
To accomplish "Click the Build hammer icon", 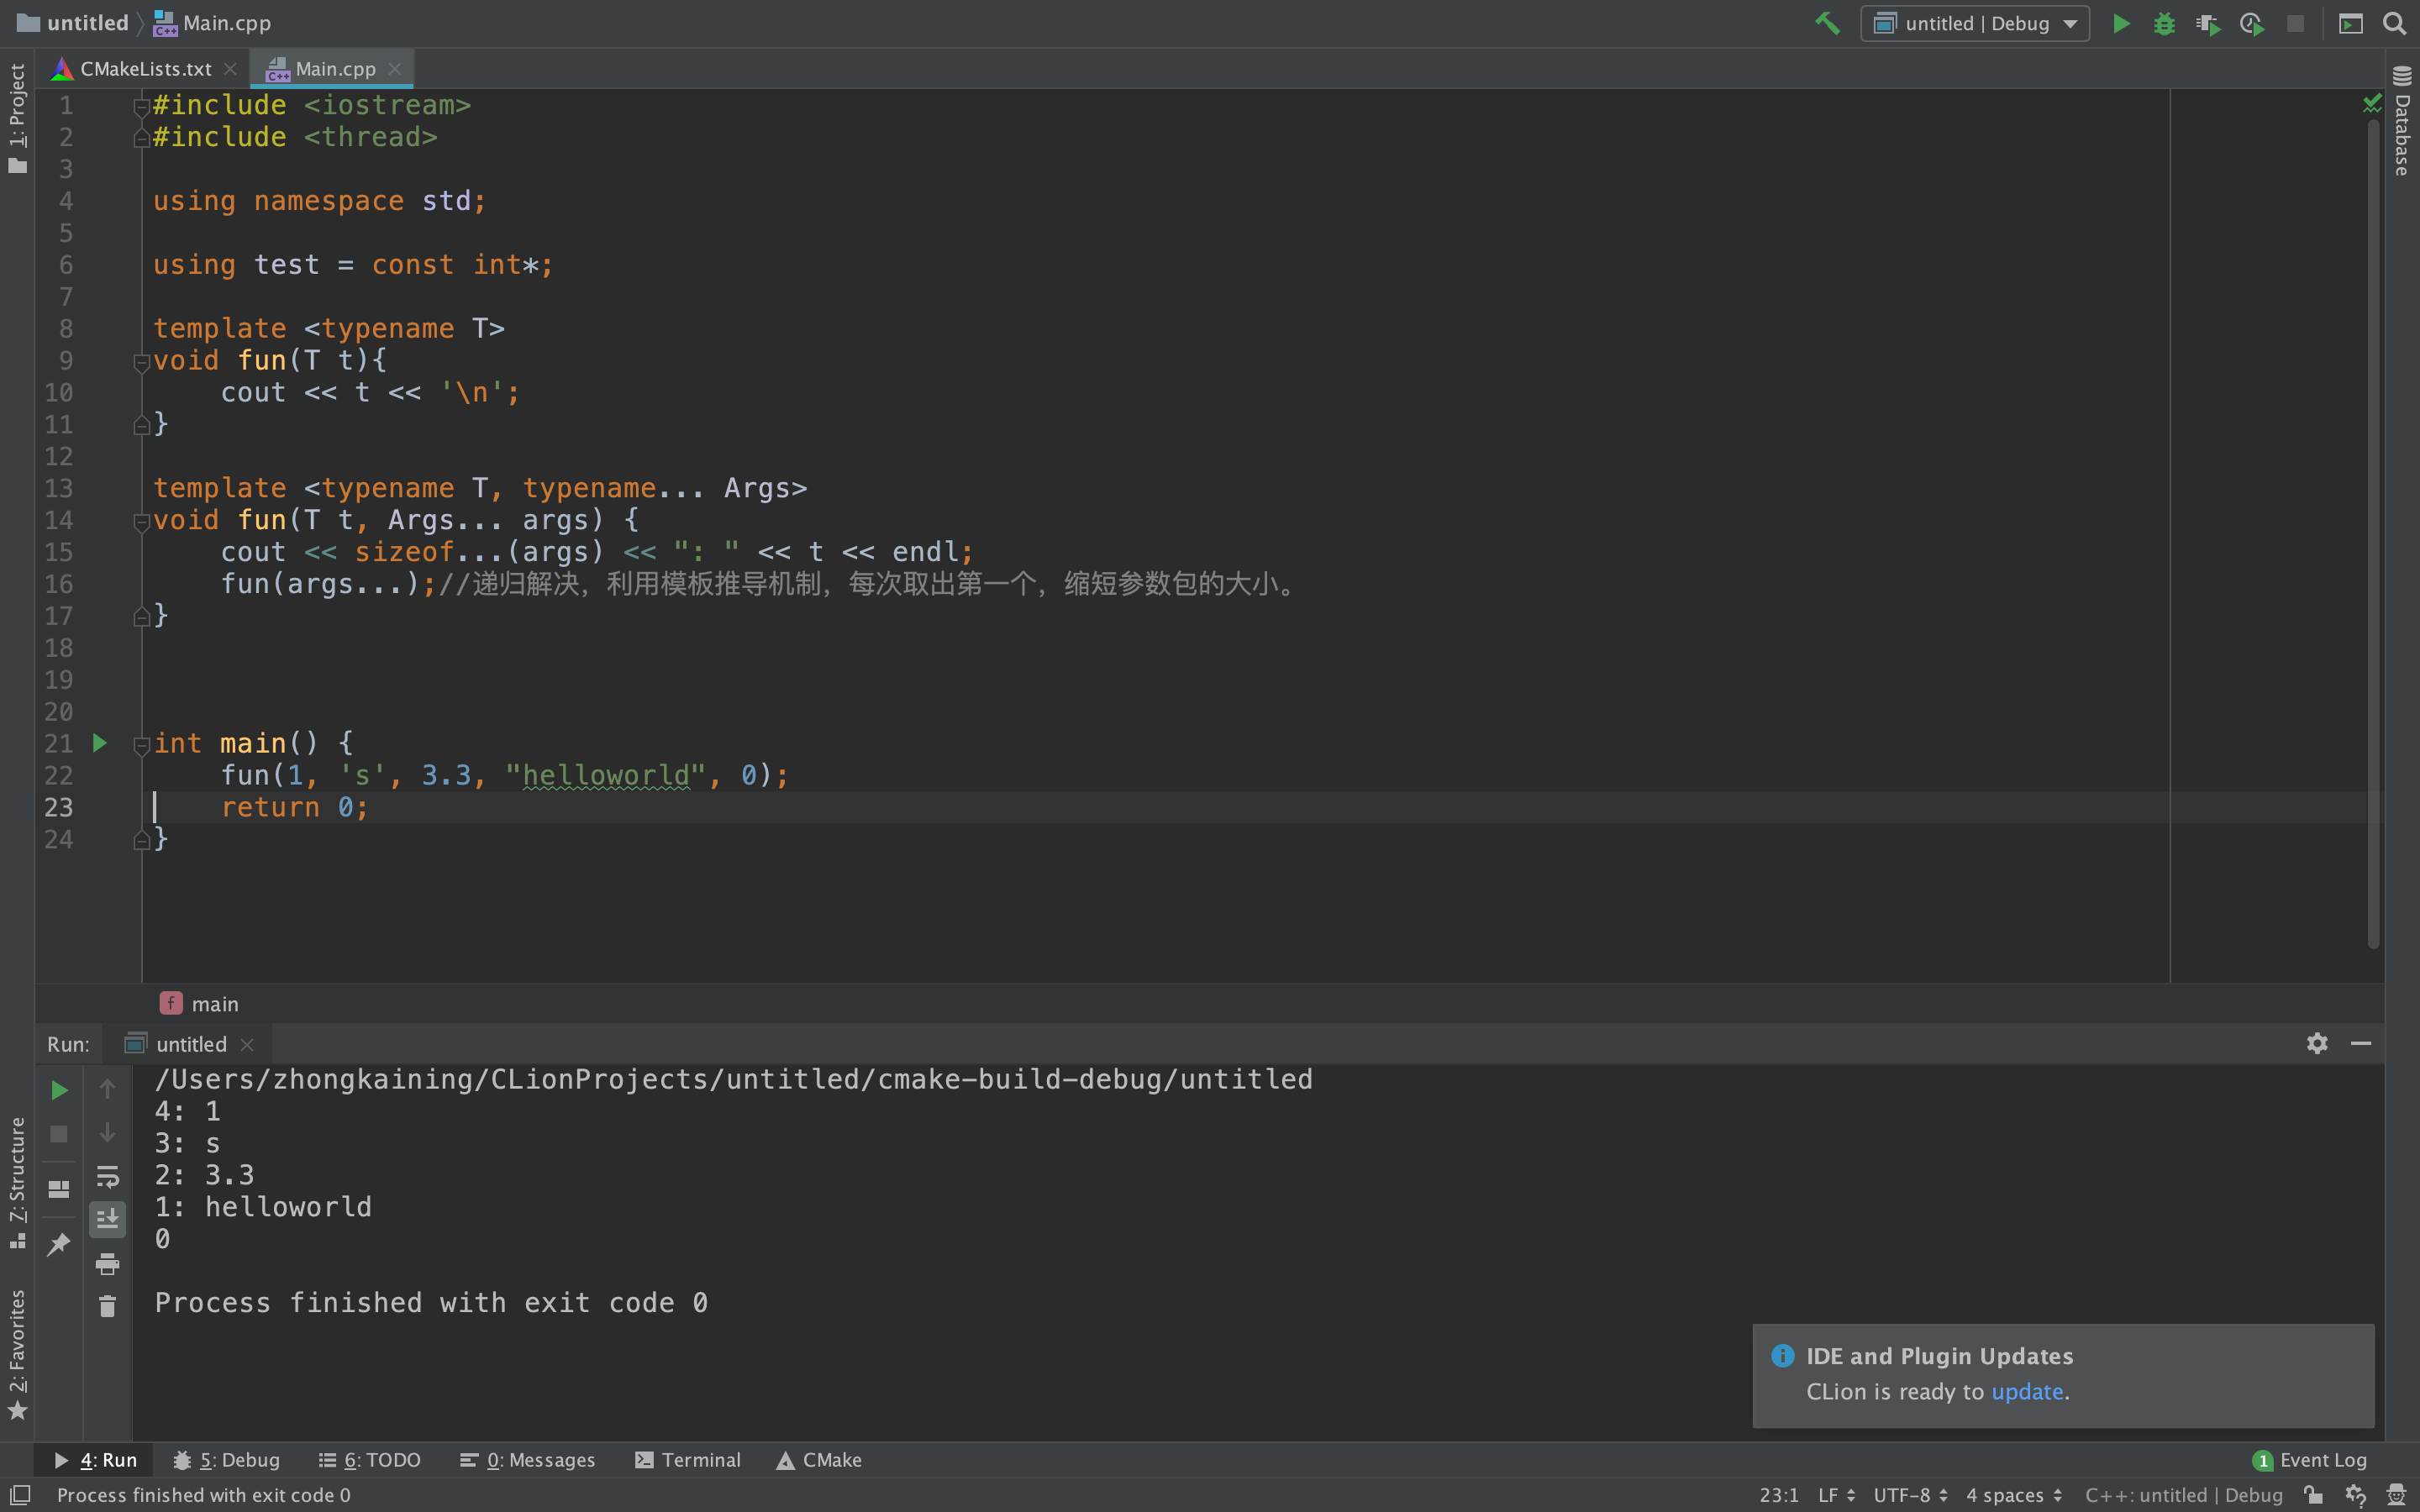I will tap(1827, 23).
